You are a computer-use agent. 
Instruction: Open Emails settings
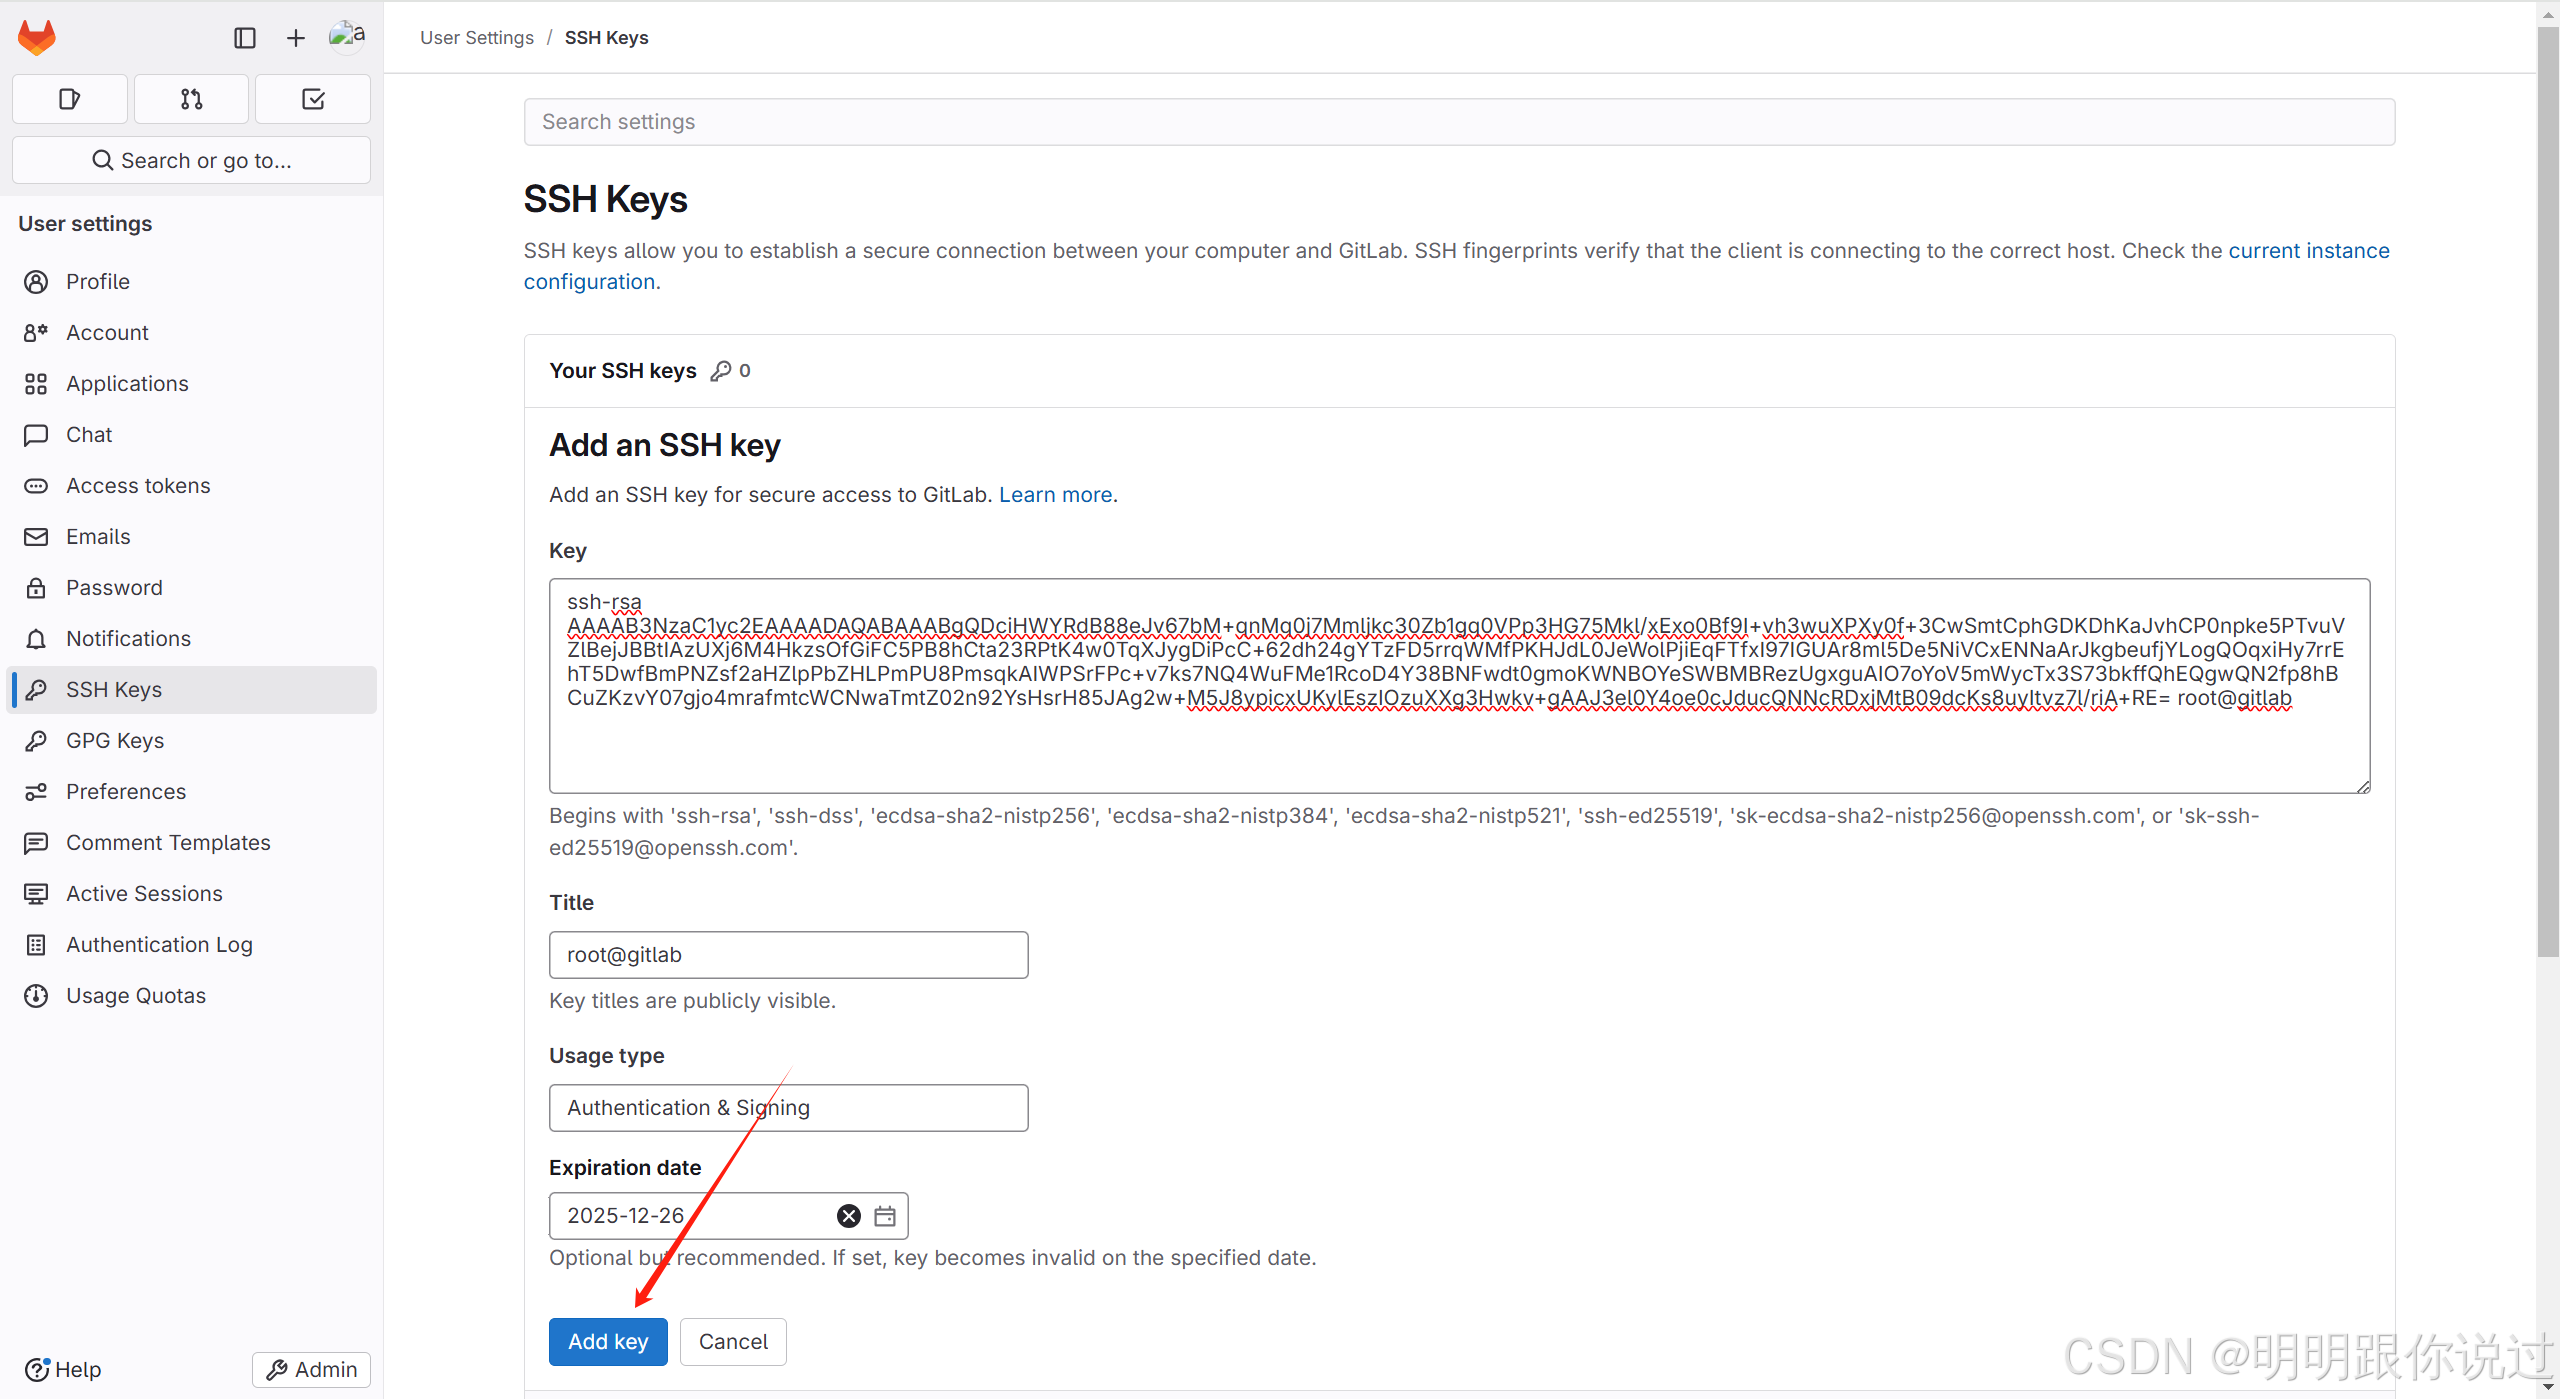pyautogui.click(x=191, y=537)
